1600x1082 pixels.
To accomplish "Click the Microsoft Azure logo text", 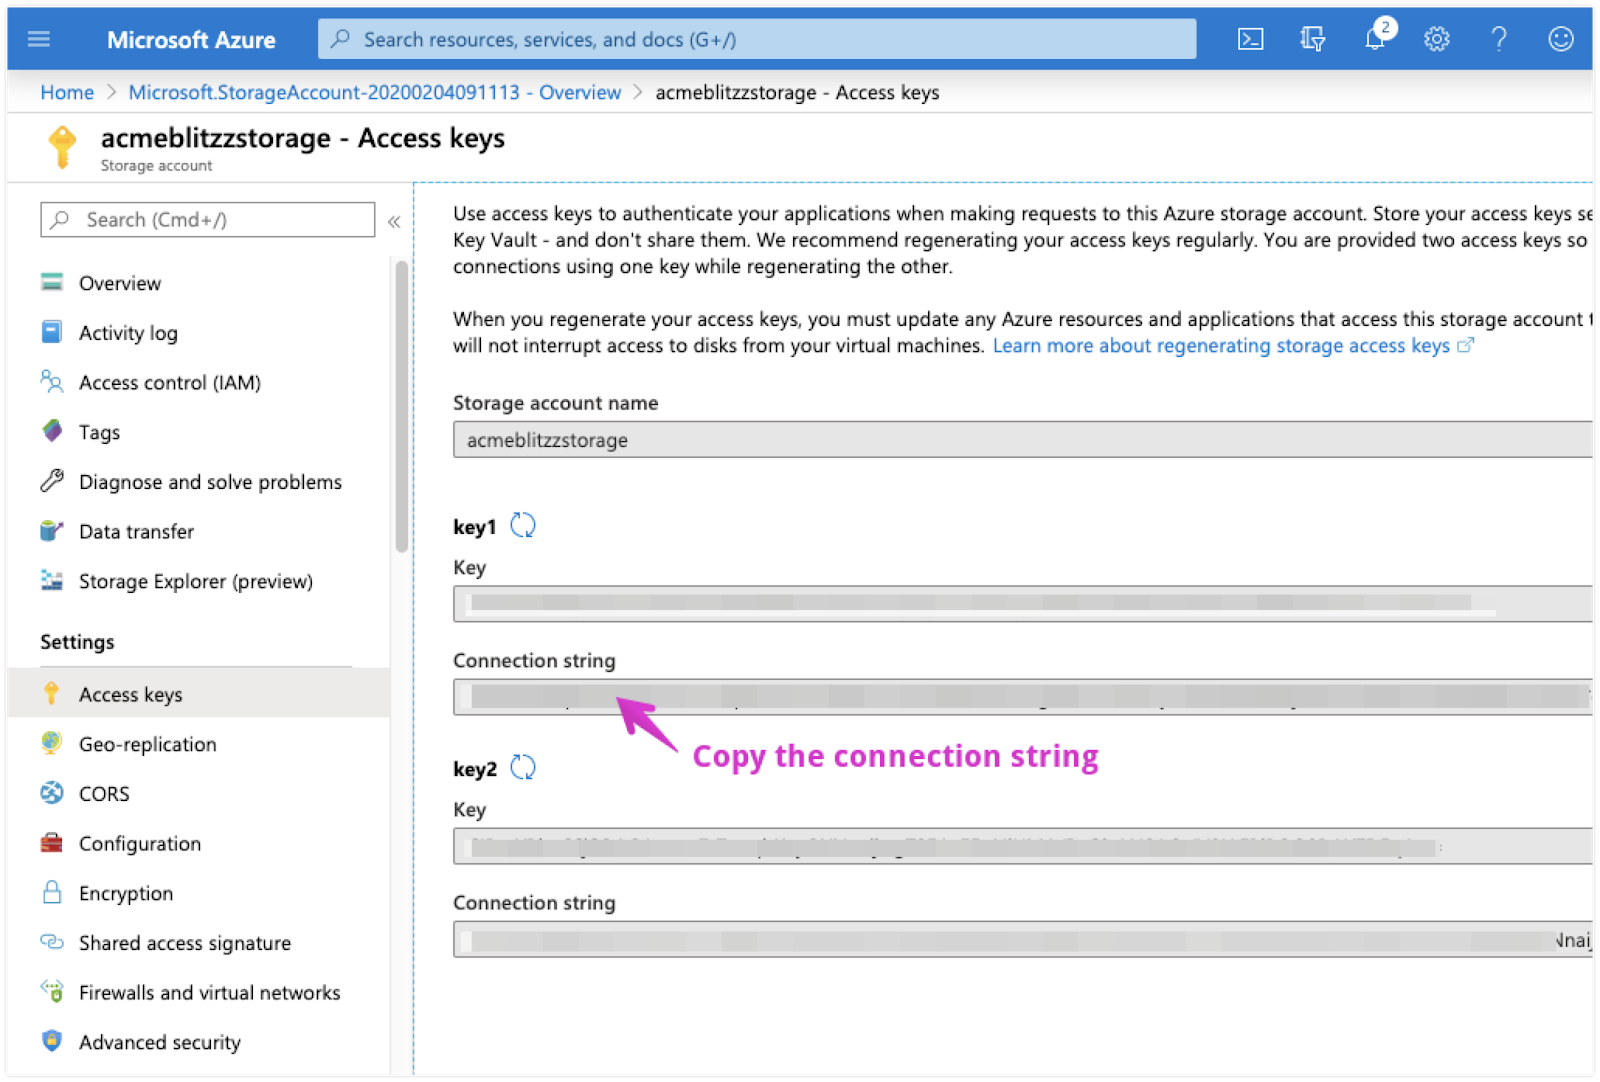I will [x=191, y=39].
